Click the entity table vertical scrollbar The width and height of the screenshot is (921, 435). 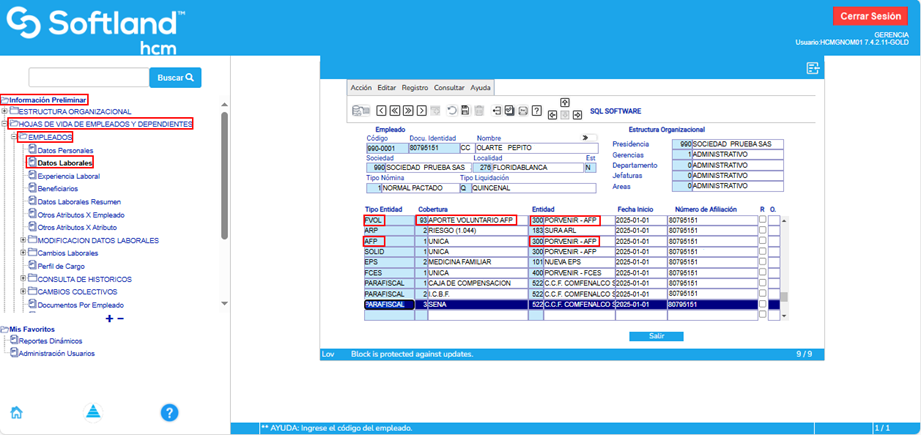(784, 262)
